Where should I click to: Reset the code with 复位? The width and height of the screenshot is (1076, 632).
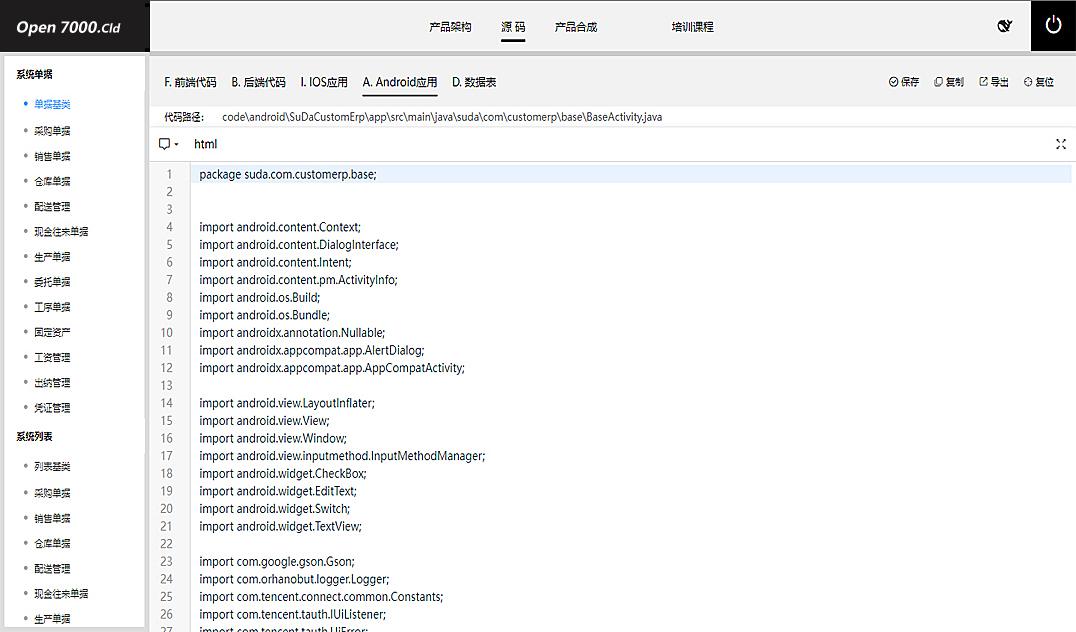[1039, 82]
